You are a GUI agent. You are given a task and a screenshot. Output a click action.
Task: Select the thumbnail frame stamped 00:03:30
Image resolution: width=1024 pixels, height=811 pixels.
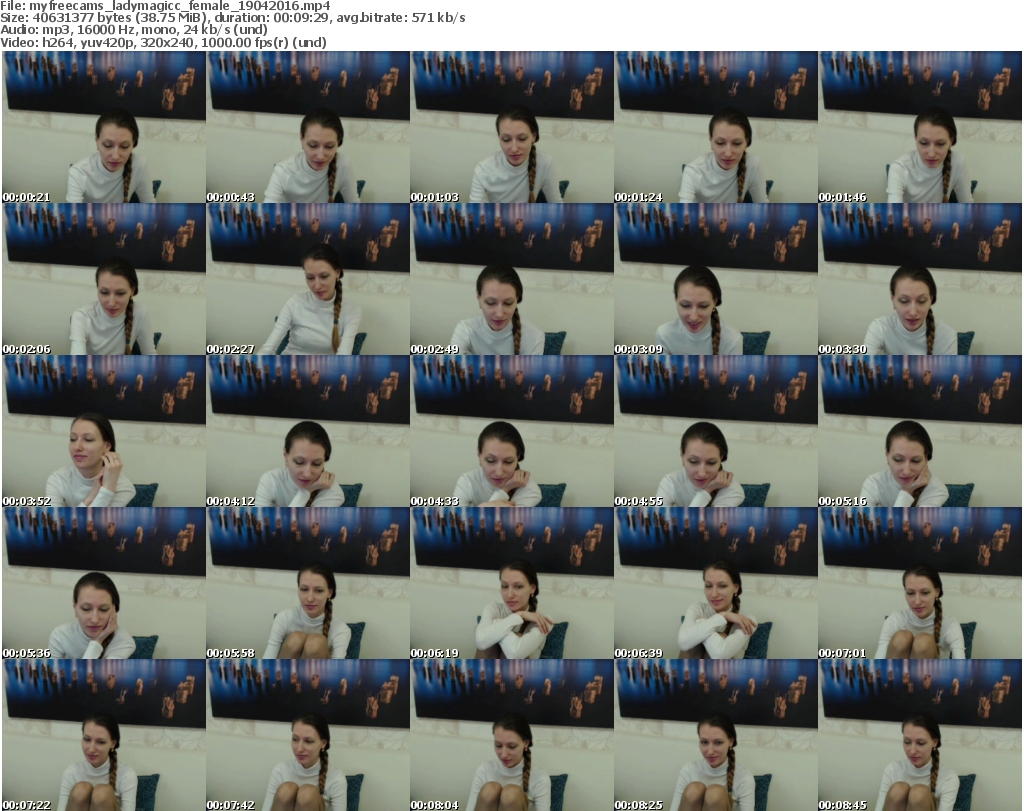click(920, 279)
